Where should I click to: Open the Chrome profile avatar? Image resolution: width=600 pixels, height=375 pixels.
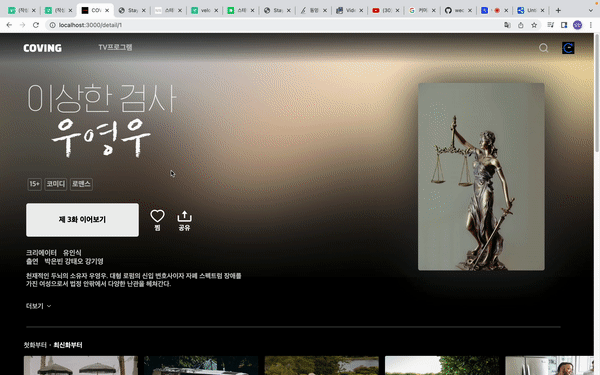tap(577, 25)
